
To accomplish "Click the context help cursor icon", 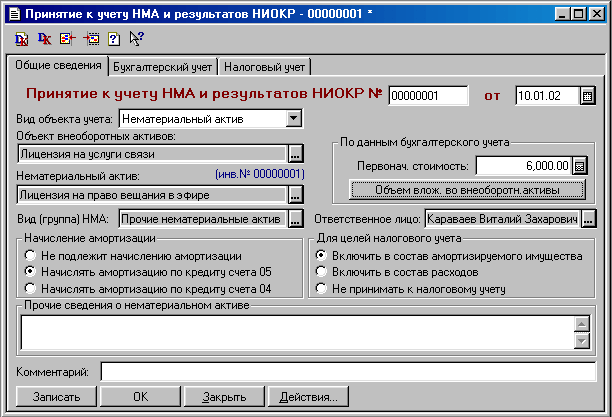I will (x=137, y=39).
